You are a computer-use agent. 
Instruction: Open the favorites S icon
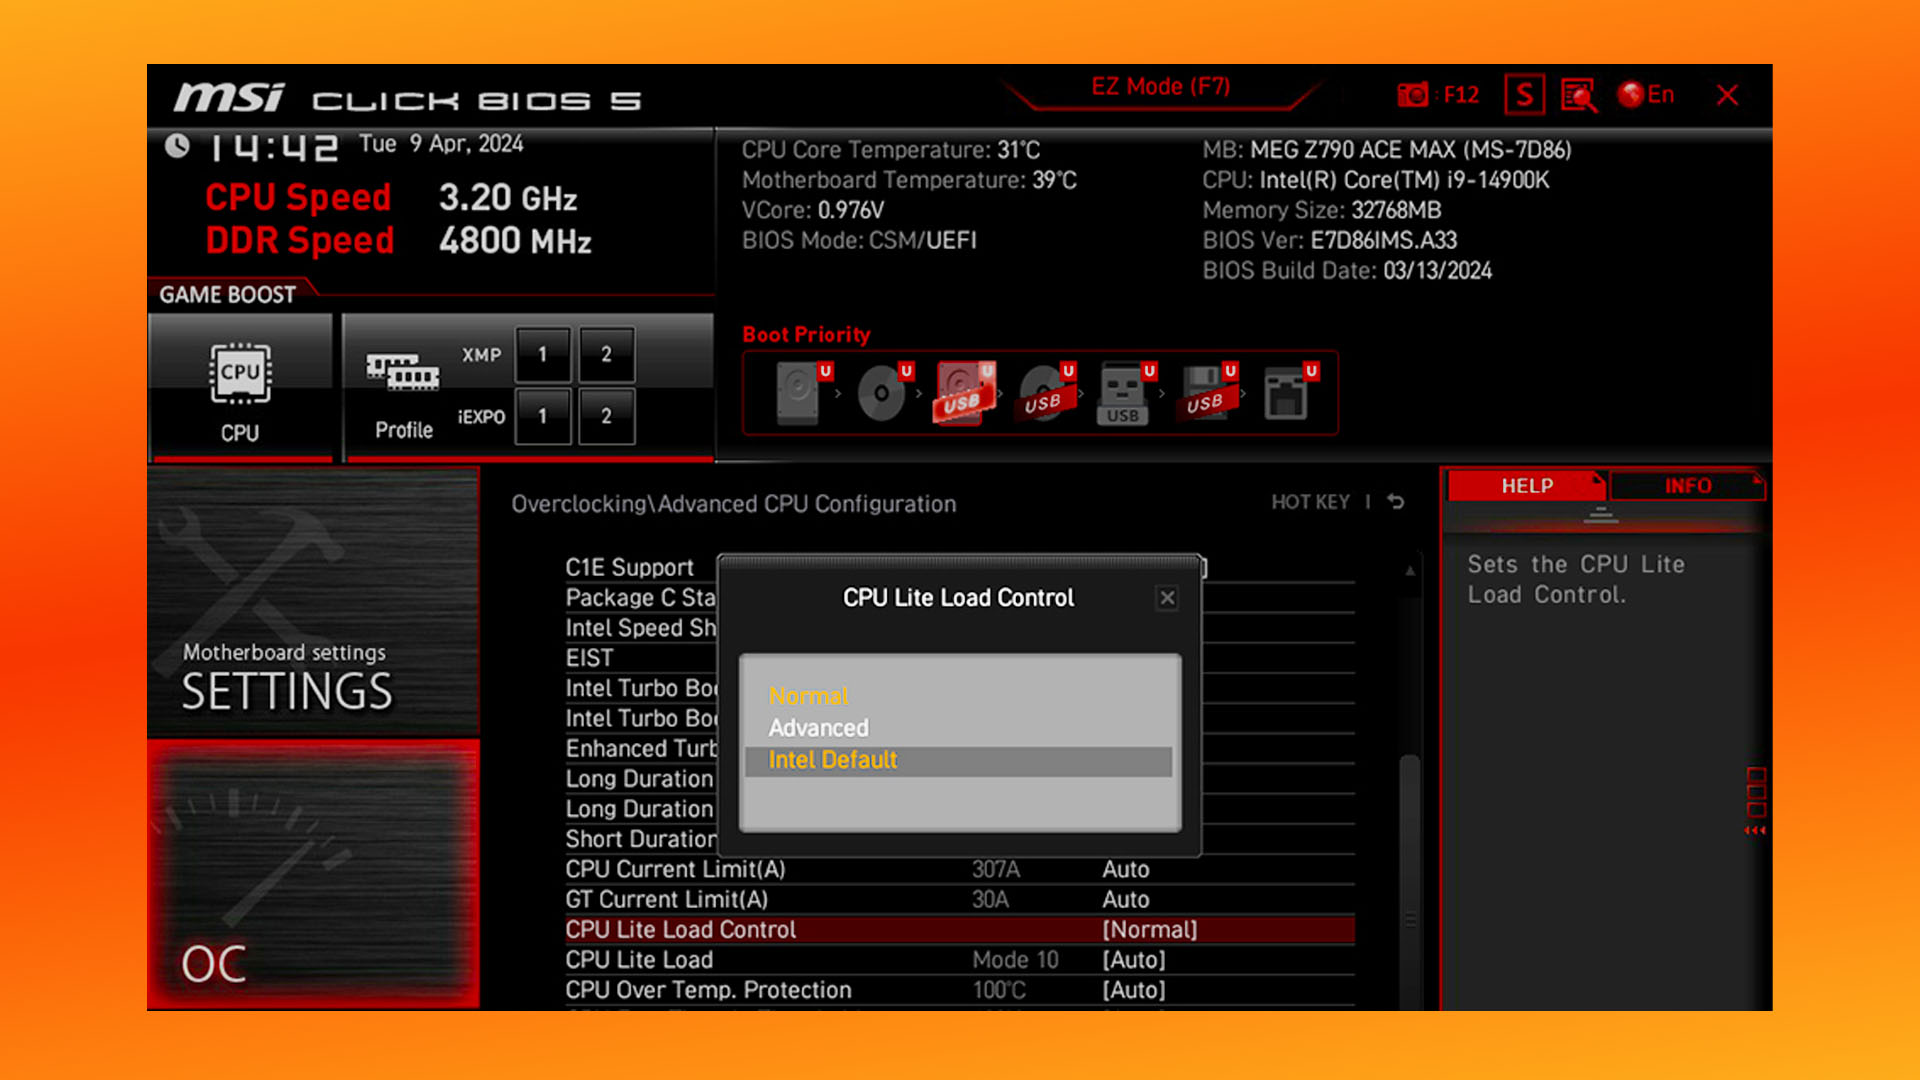pos(1524,95)
